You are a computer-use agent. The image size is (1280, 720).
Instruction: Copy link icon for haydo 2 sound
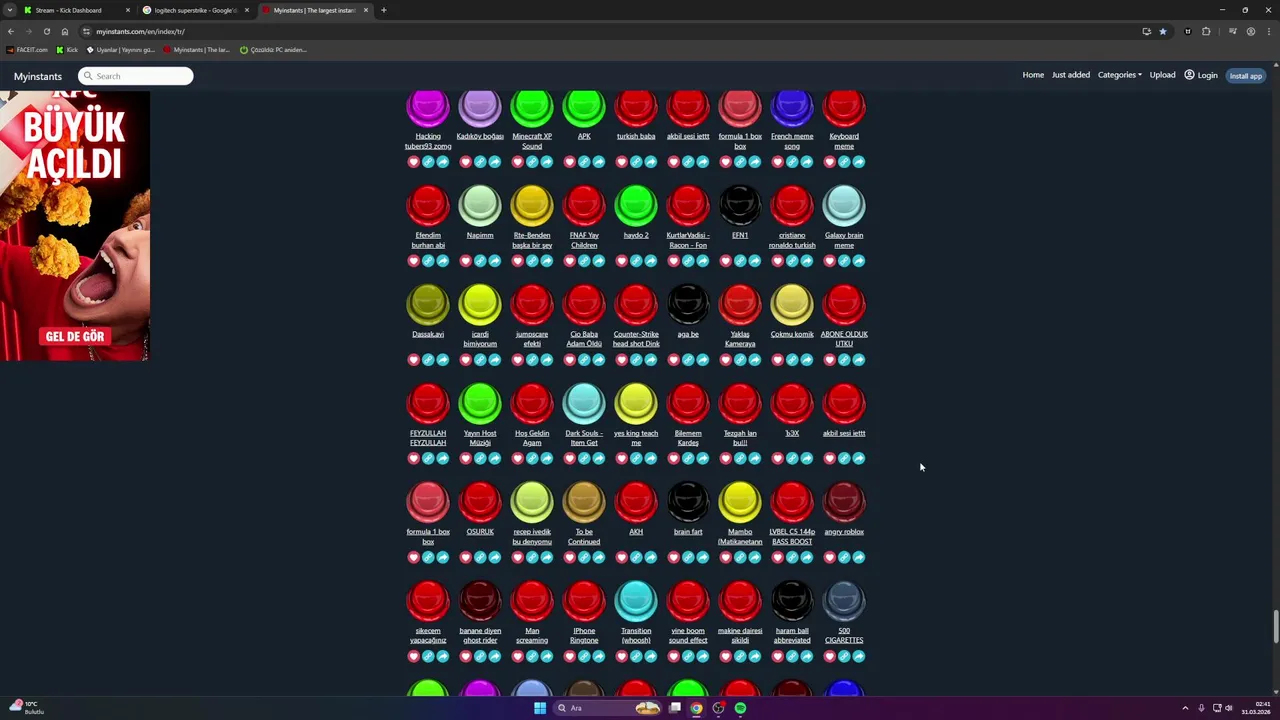(x=636, y=261)
